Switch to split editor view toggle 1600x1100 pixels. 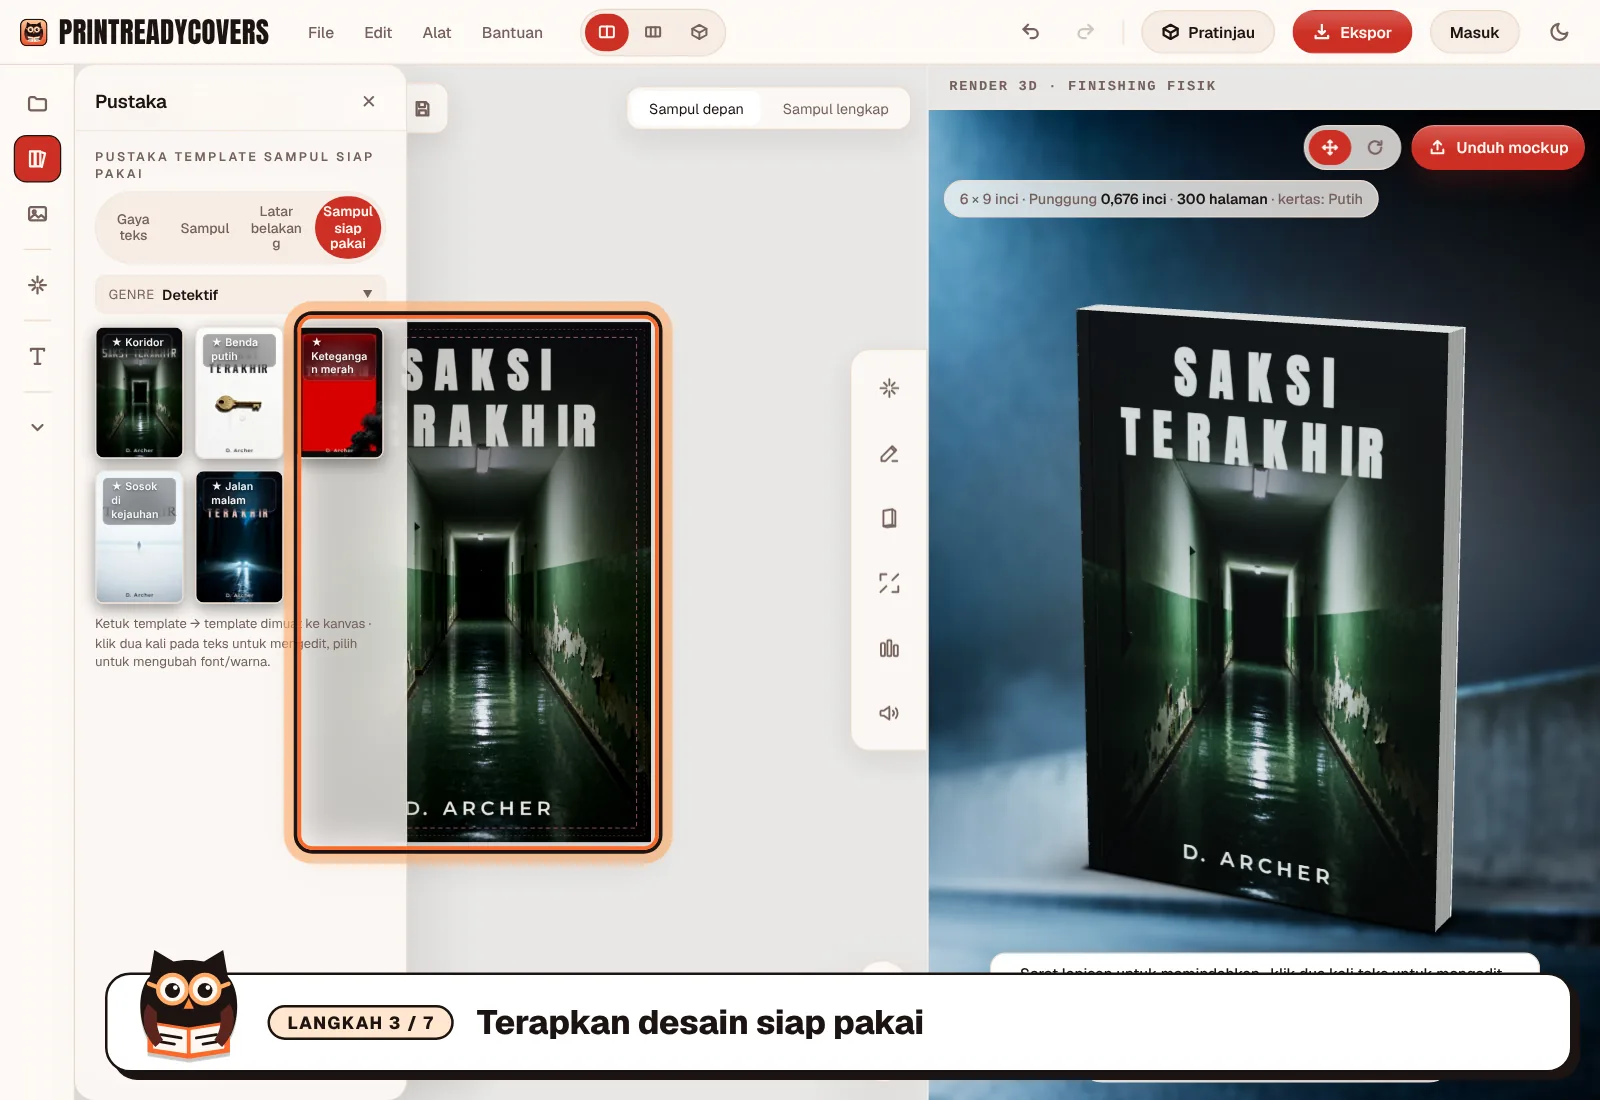coord(607,32)
